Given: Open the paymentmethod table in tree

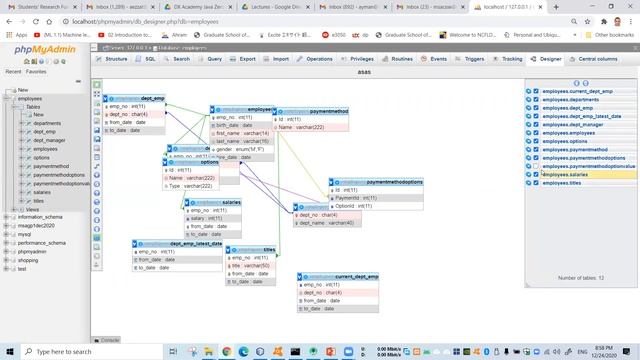Looking at the screenshot, I should coord(51,167).
